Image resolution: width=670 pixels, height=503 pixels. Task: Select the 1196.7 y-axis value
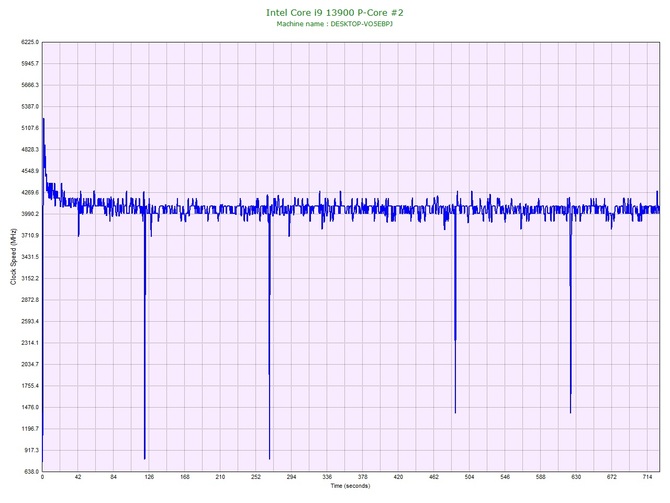tap(30, 429)
